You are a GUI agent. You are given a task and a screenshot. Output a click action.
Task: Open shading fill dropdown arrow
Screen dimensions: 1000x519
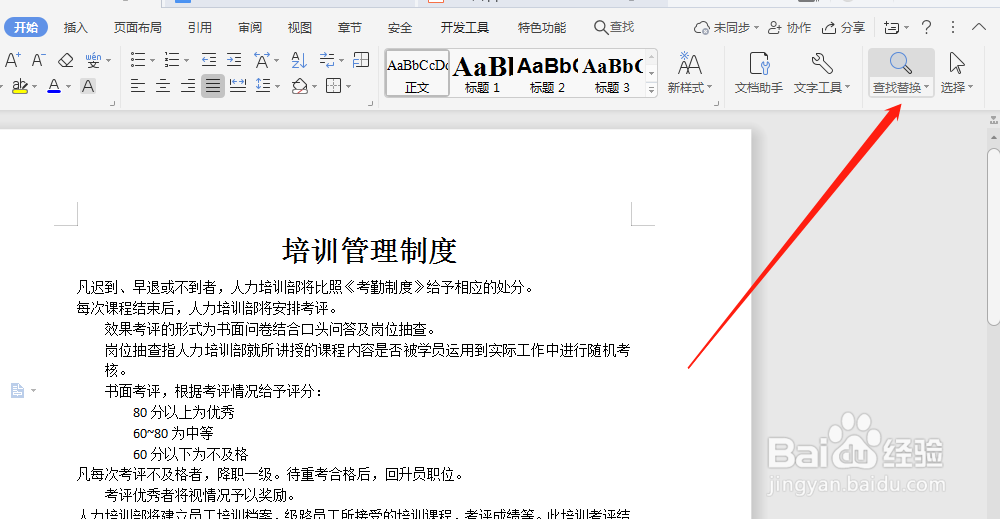(x=314, y=87)
